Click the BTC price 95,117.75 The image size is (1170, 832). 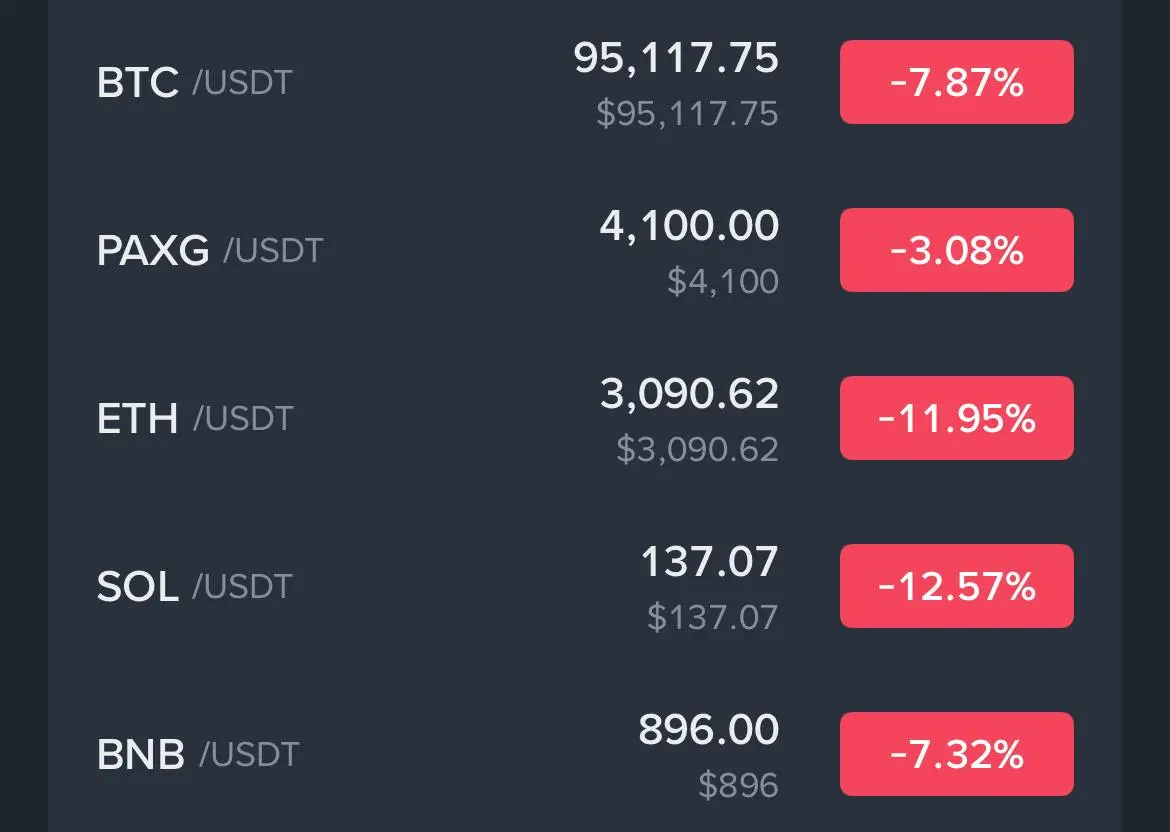[x=676, y=58]
